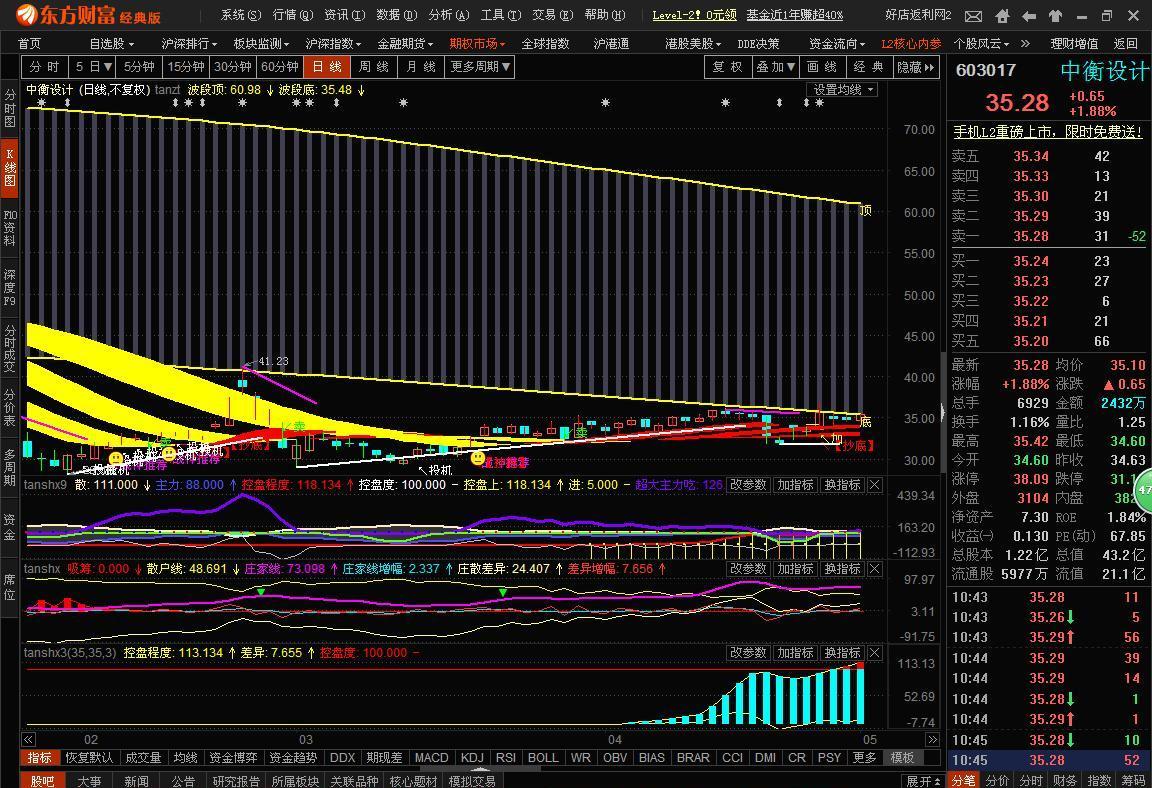The width and height of the screenshot is (1152, 788).
Task: Open the 分析(A) menu
Action: (447, 15)
